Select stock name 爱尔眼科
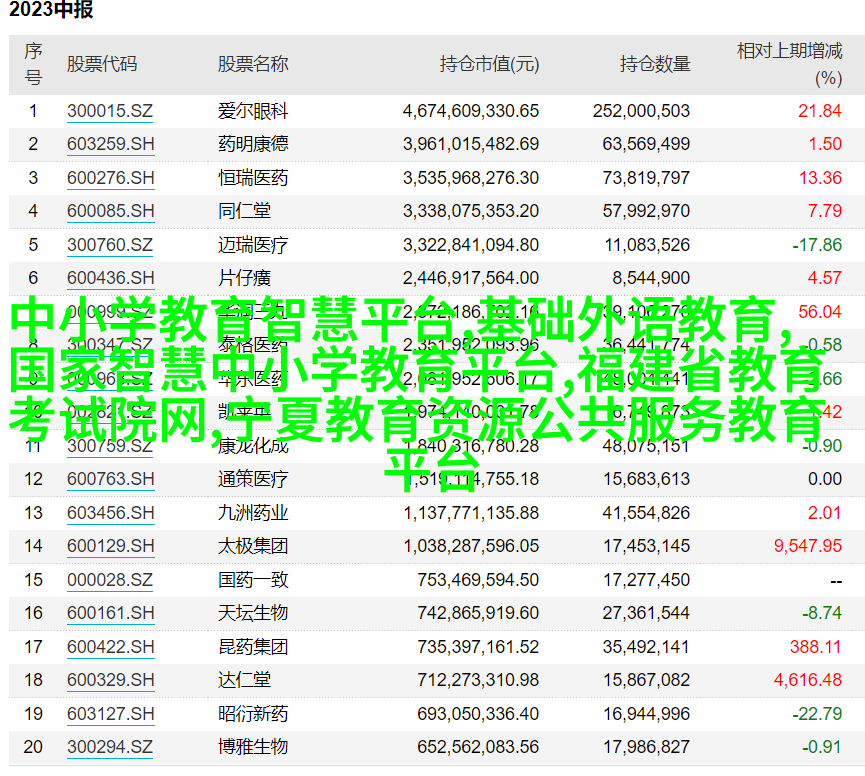This screenshot has width=865, height=776. [x=253, y=111]
